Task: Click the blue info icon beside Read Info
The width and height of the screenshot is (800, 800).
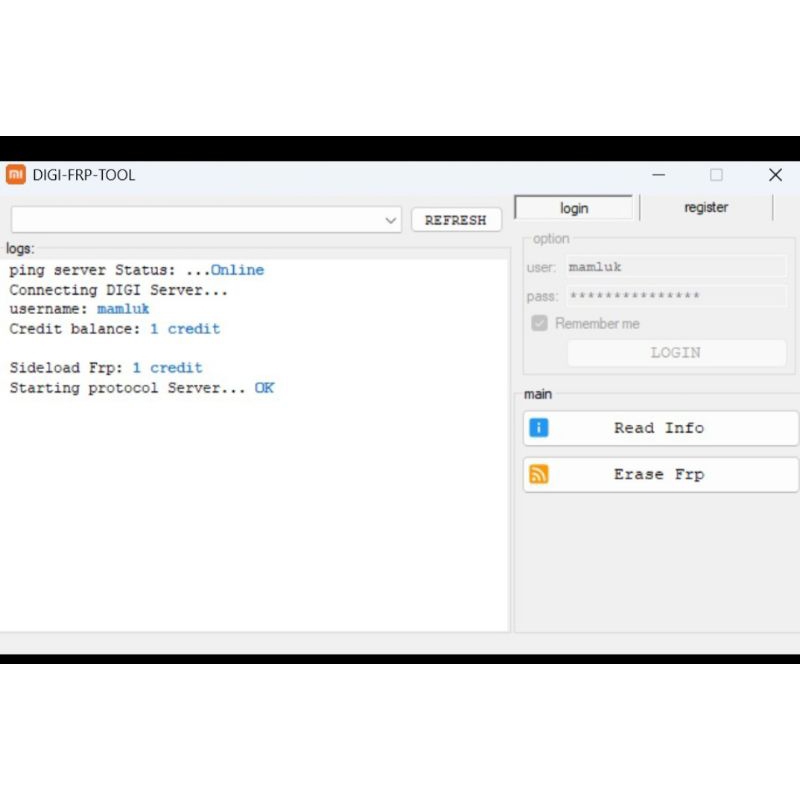Action: pos(539,428)
